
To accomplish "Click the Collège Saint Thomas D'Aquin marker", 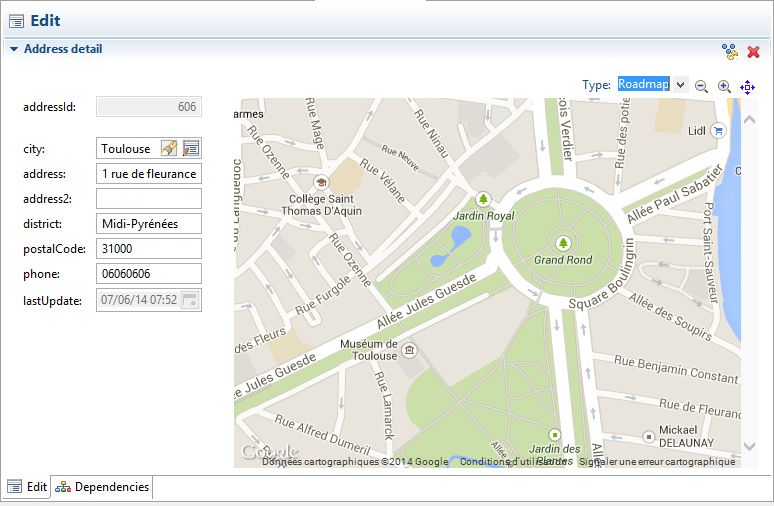I will [321, 183].
